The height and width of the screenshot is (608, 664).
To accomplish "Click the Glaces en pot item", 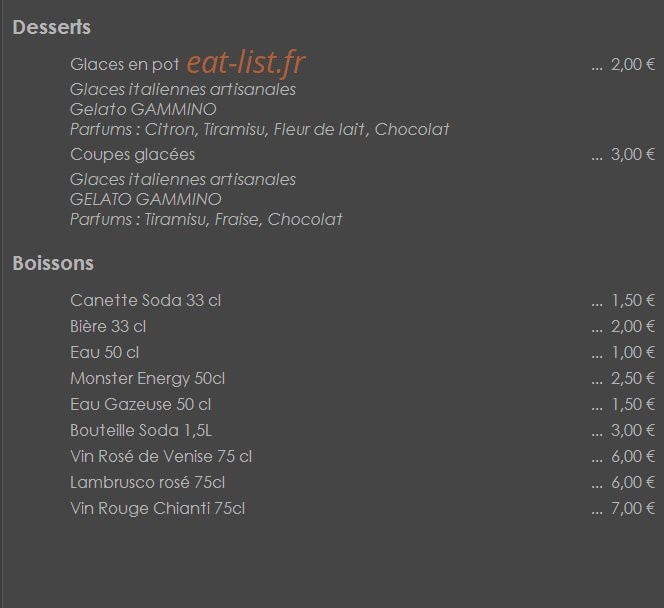I will [125, 65].
